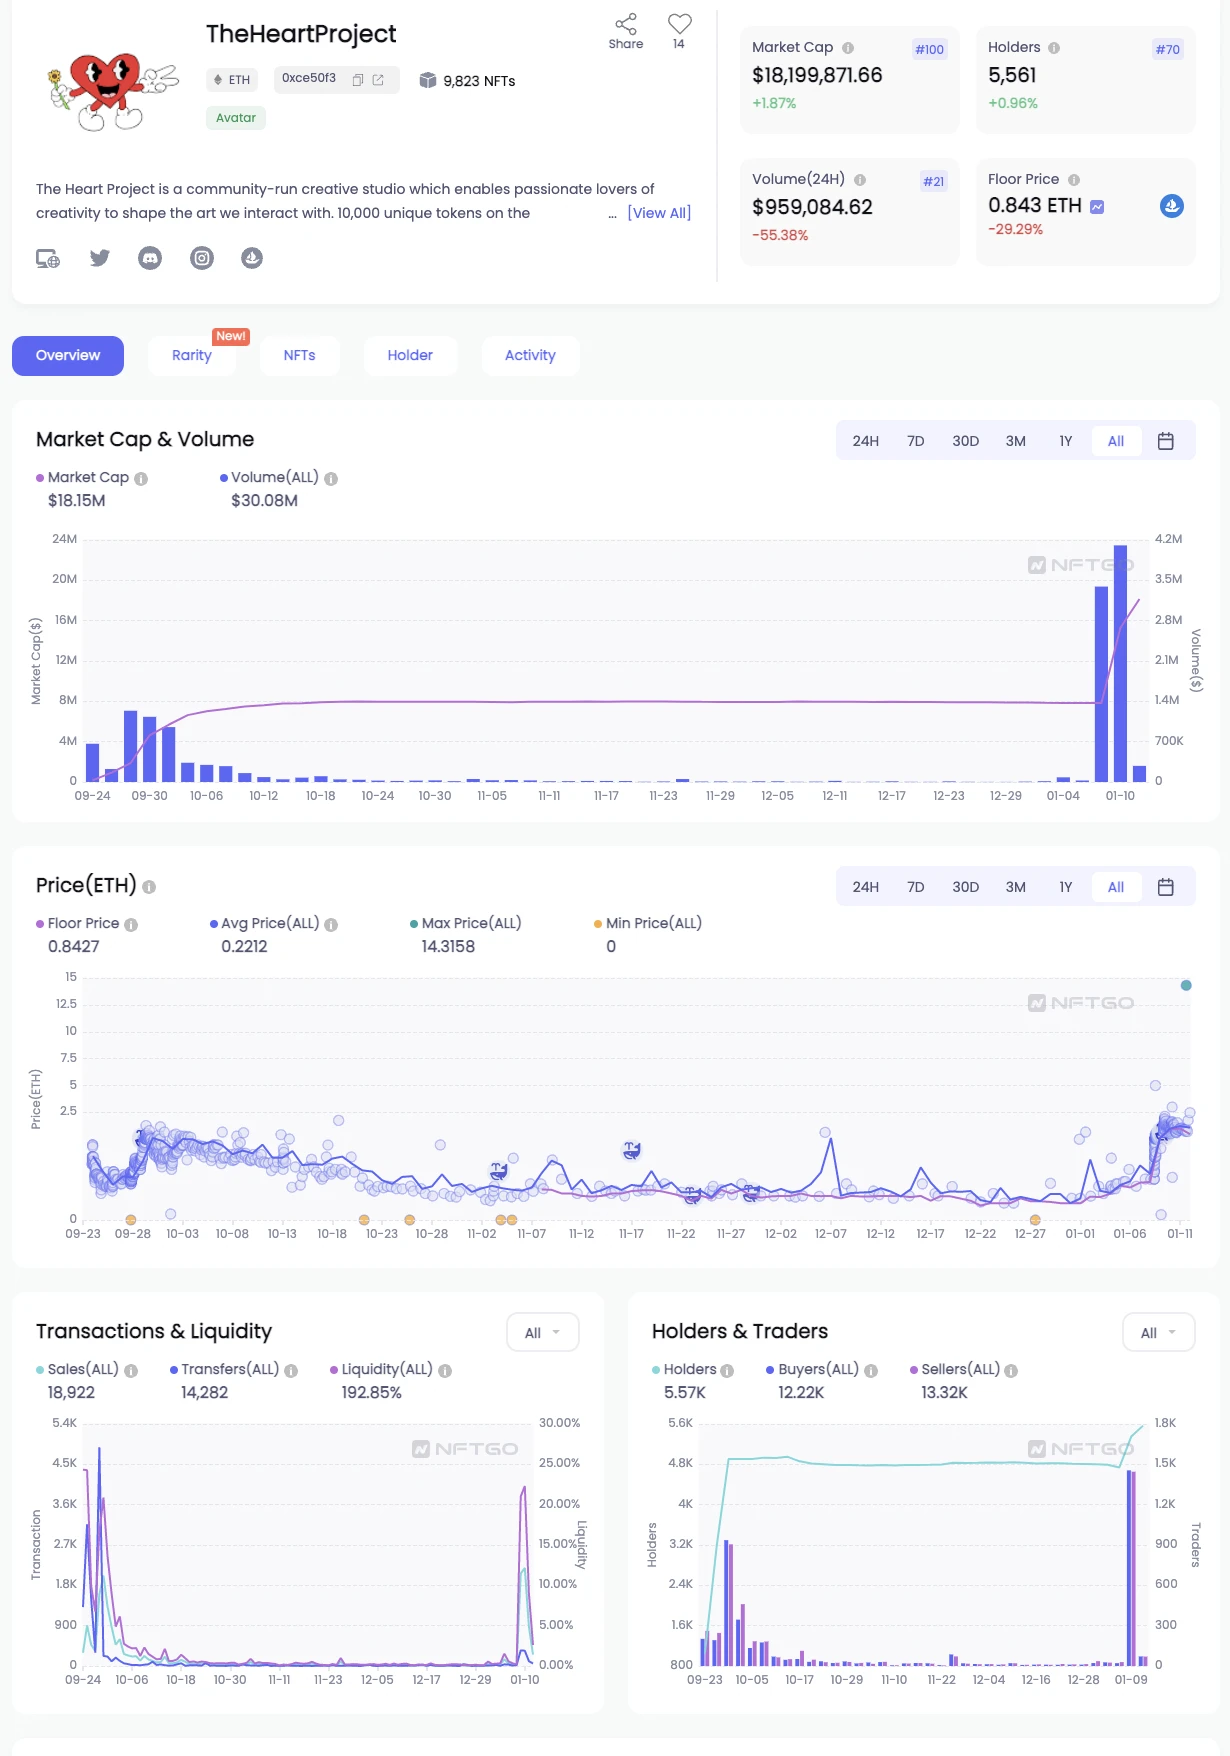Switch to the Rarity tab
1230x1756 pixels.
tap(192, 356)
